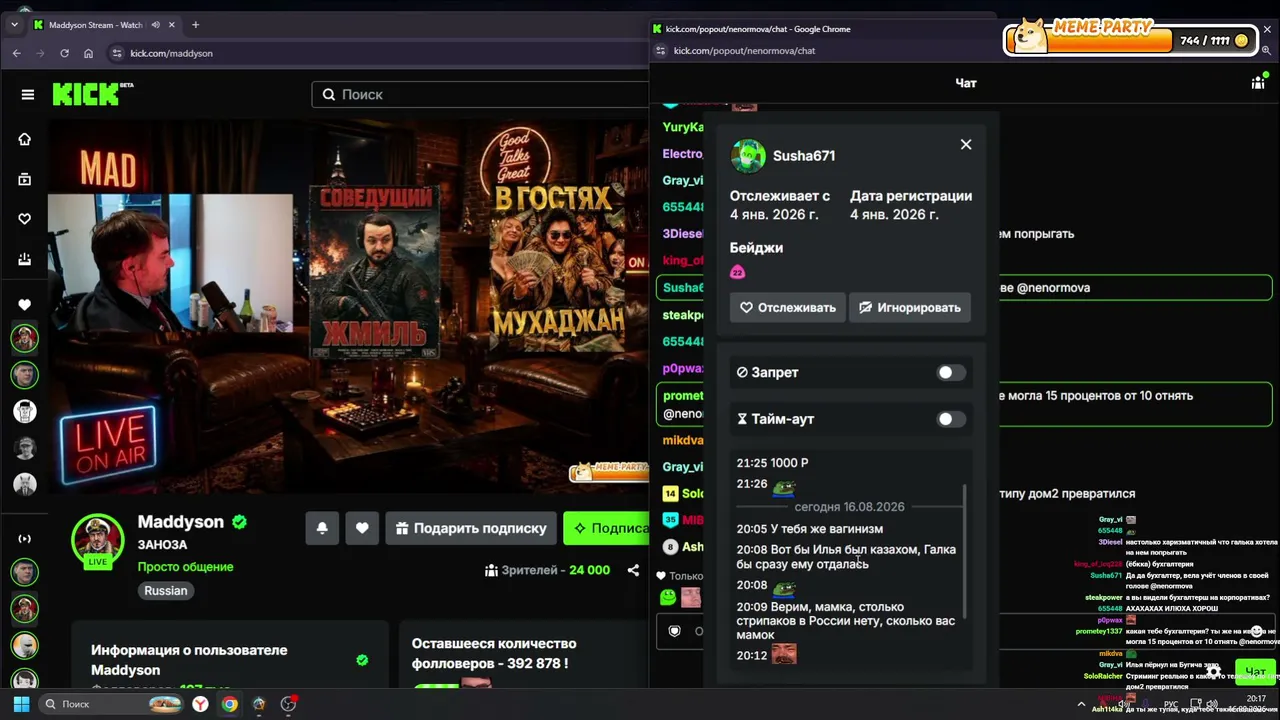Click the green verified badge next to Maddyson
The image size is (1280, 720).
click(x=240, y=522)
